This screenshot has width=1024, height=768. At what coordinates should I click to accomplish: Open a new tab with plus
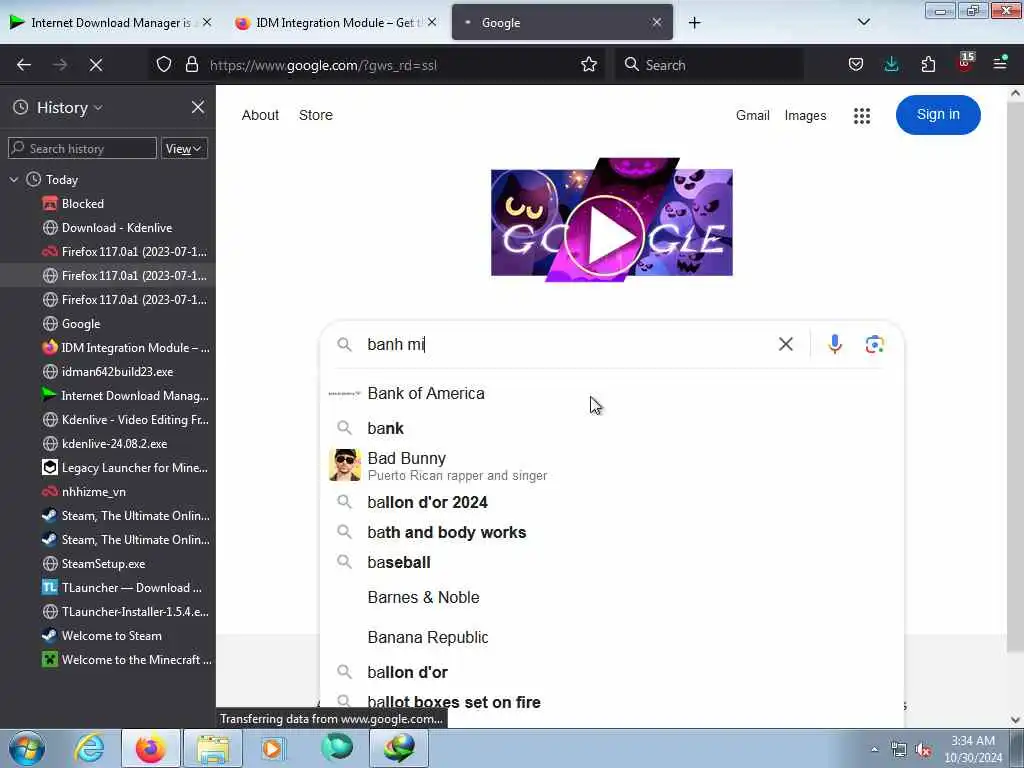pos(695,23)
